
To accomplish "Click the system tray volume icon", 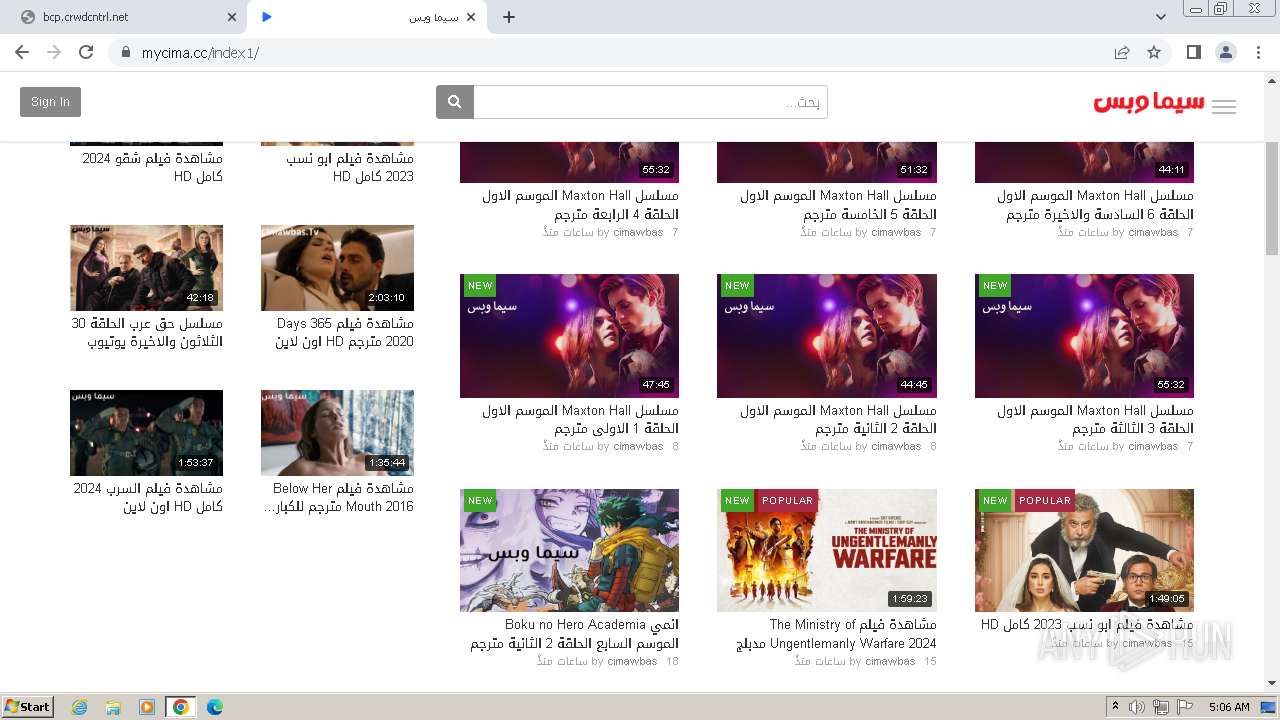I will click(x=1138, y=707).
